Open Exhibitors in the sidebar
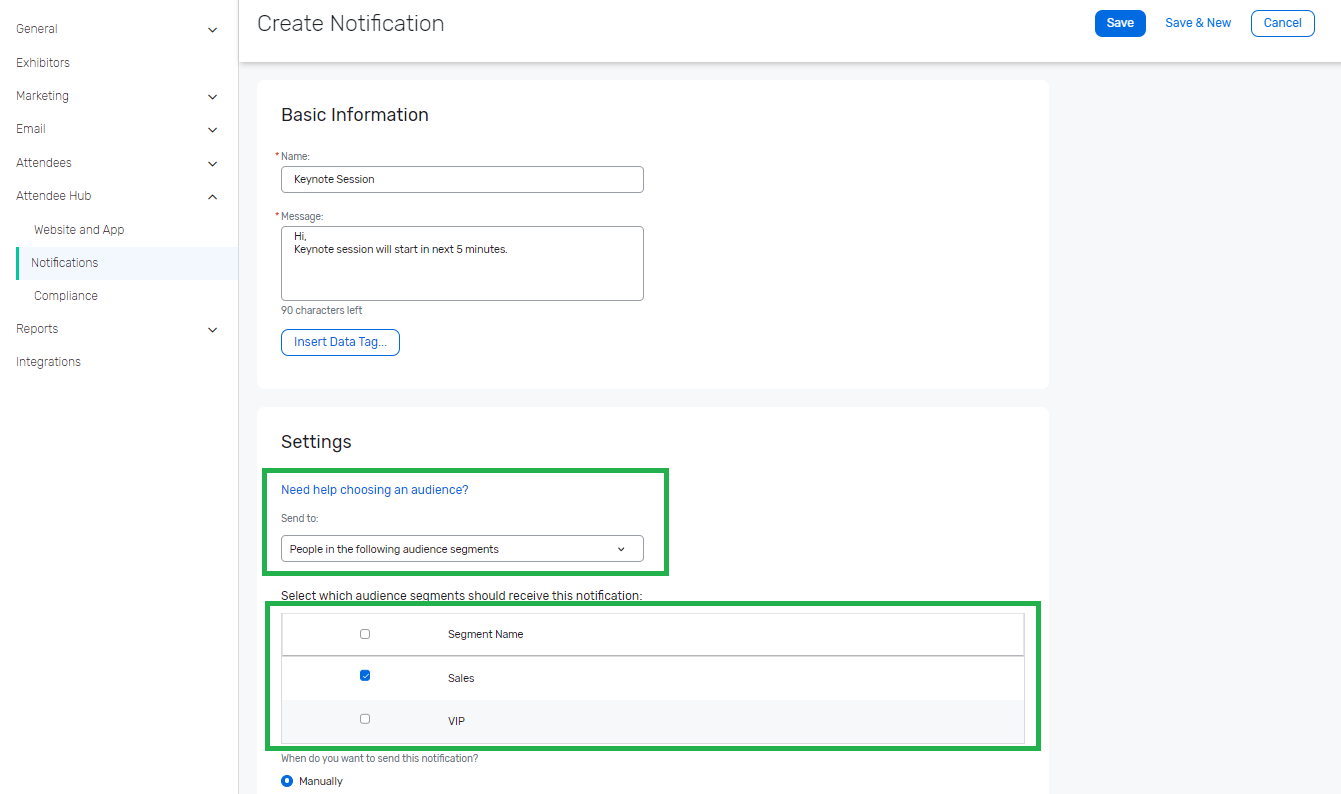1341x794 pixels. click(43, 63)
